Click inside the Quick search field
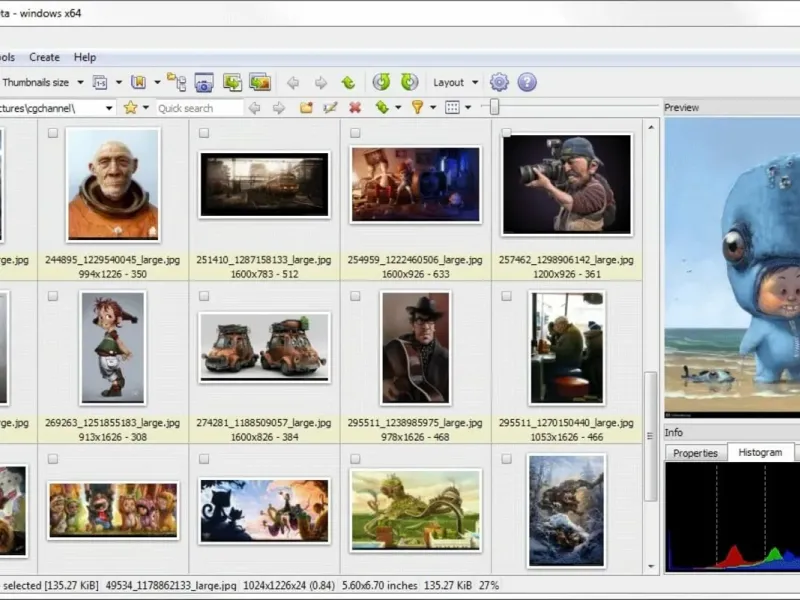This screenshot has height=600, width=800. (x=198, y=108)
